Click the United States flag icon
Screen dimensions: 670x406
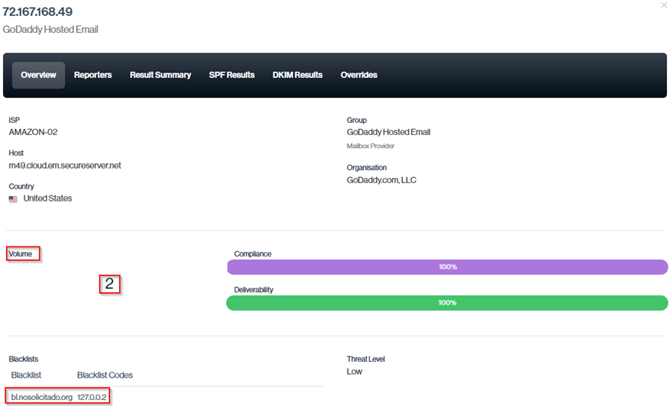(x=13, y=199)
